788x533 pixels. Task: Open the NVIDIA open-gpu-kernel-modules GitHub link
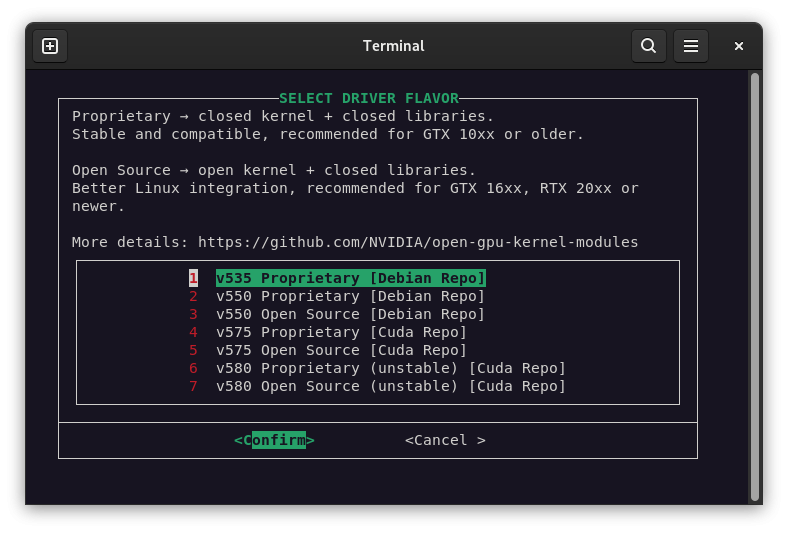(417, 242)
